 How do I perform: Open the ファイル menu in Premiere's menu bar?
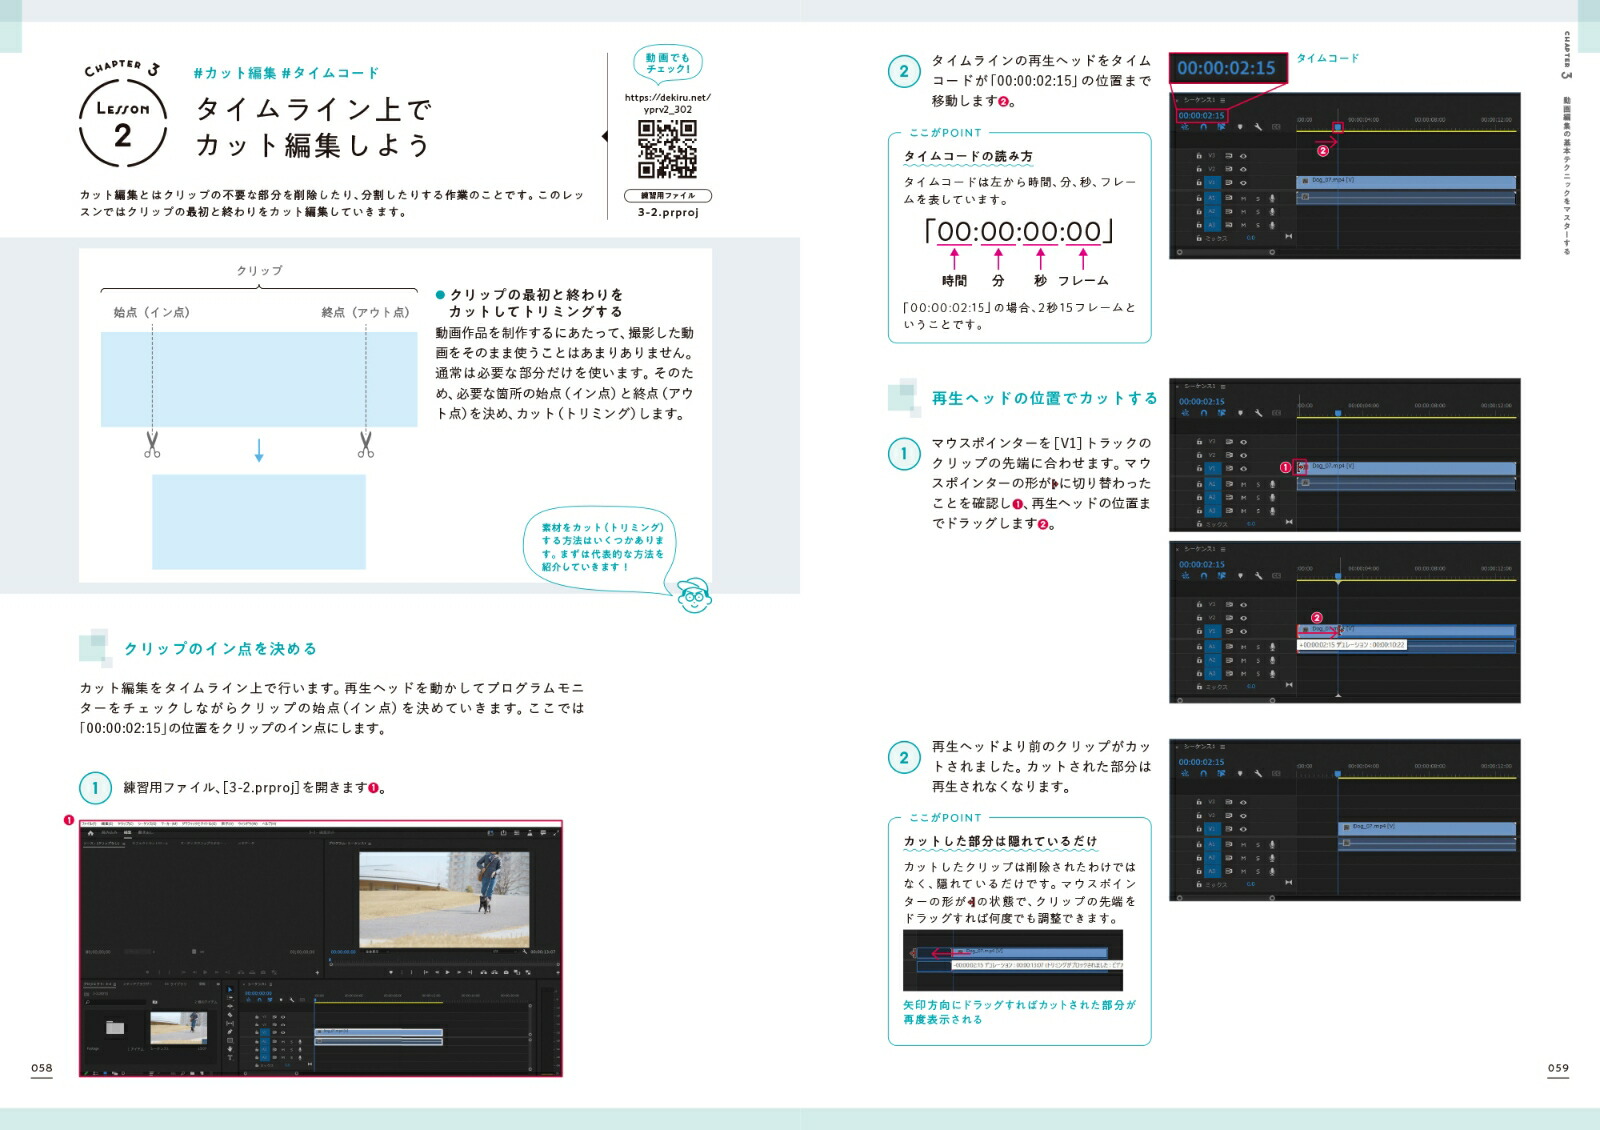(x=88, y=824)
